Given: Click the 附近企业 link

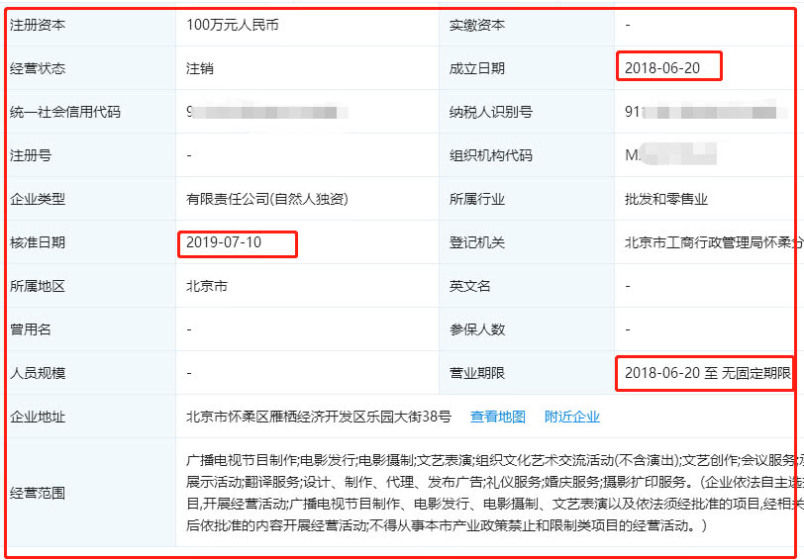Looking at the screenshot, I should (x=572, y=417).
